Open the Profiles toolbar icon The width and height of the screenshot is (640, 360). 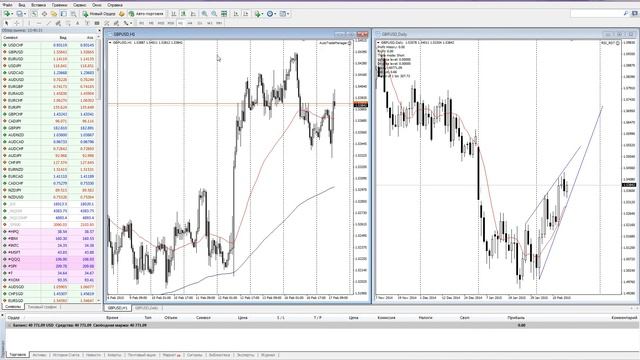[19, 13]
